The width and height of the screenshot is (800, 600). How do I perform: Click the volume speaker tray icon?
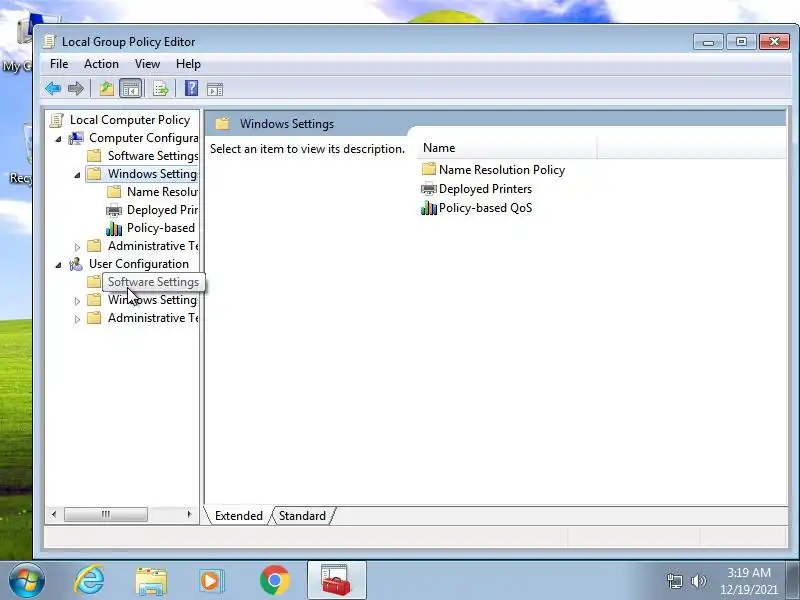point(698,581)
